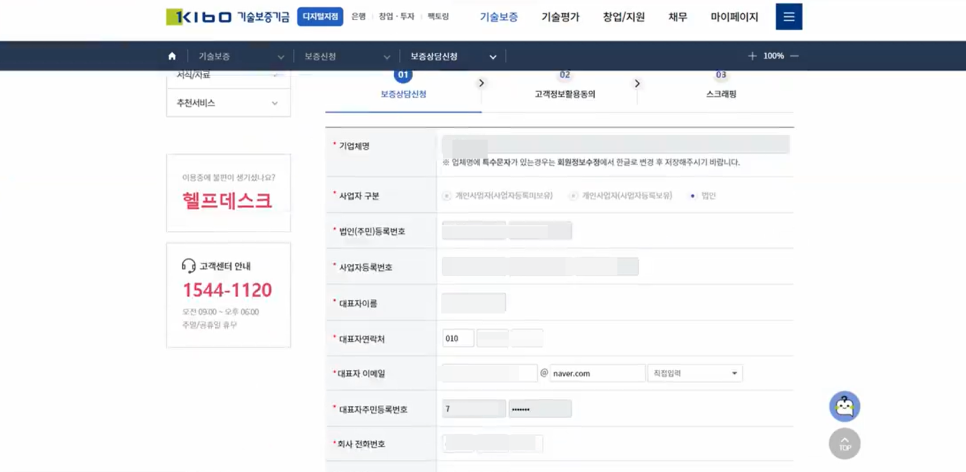Screen dimensions: 966x472
Task: Click the 010 phone prefix field
Action: point(458,338)
